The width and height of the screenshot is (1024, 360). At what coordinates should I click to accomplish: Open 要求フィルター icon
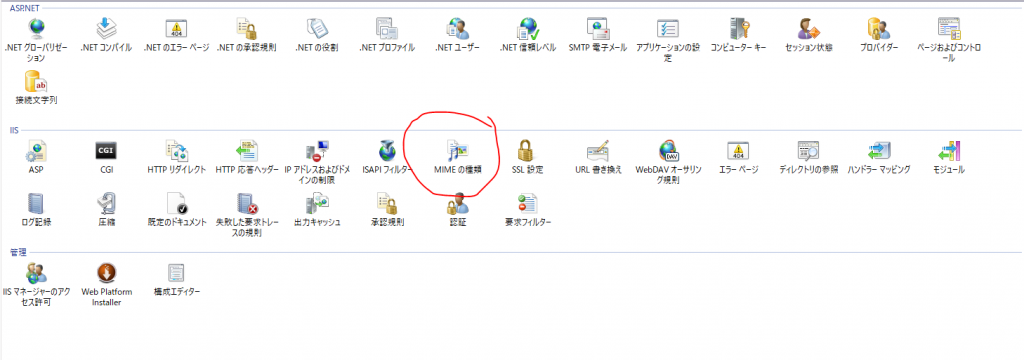528,203
